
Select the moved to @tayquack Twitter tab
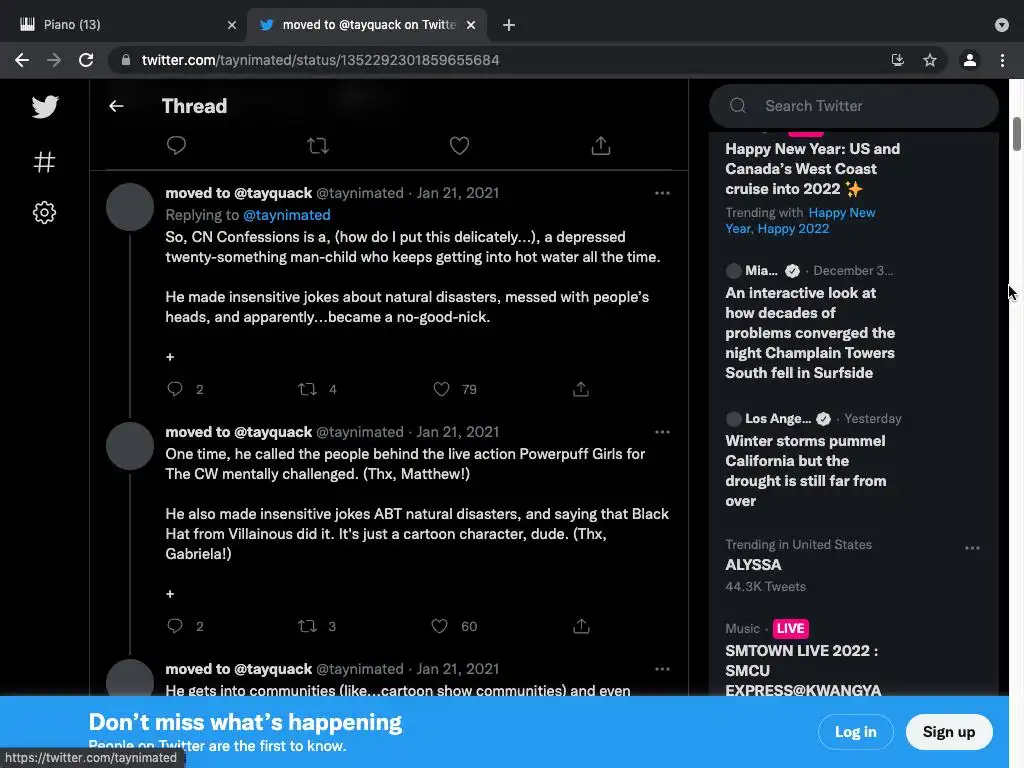pyautogui.click(x=368, y=25)
